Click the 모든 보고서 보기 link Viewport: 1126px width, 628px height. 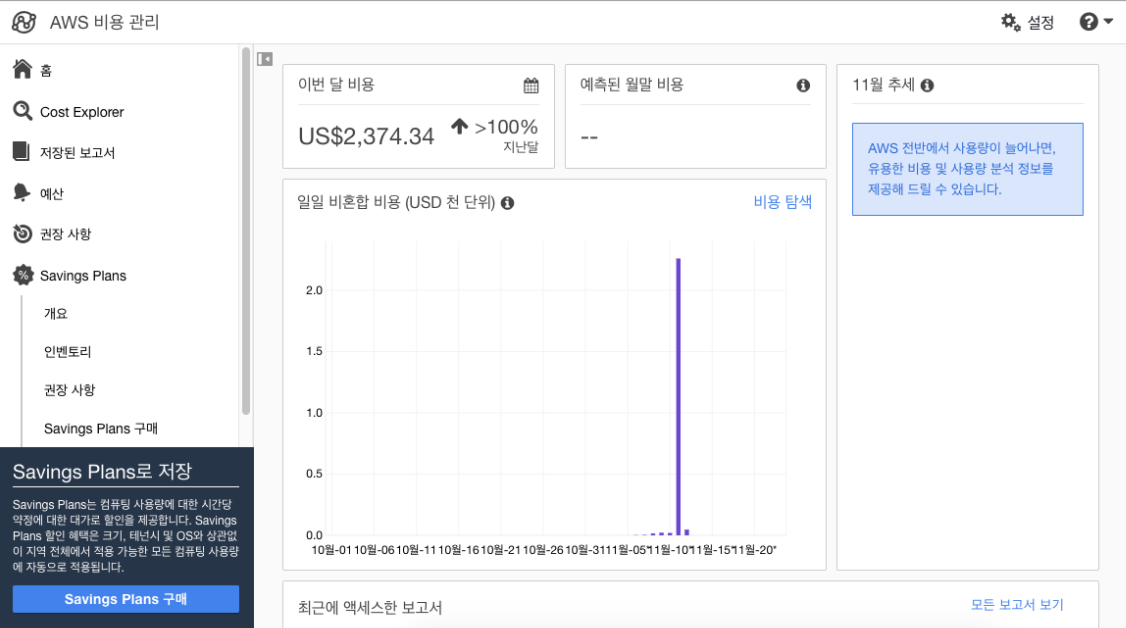pyautogui.click(x=1017, y=604)
